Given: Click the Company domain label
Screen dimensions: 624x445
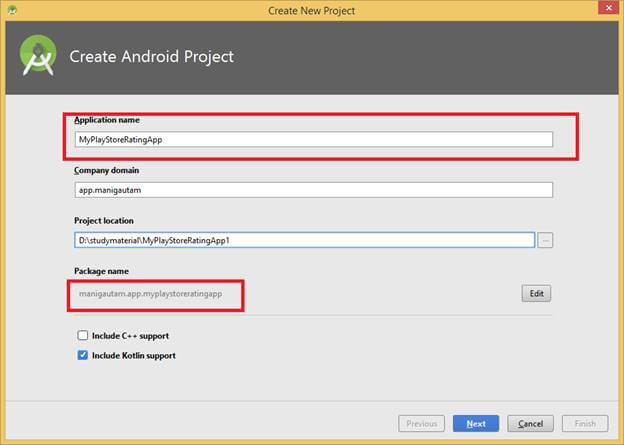Looking at the screenshot, I should click(106, 170).
